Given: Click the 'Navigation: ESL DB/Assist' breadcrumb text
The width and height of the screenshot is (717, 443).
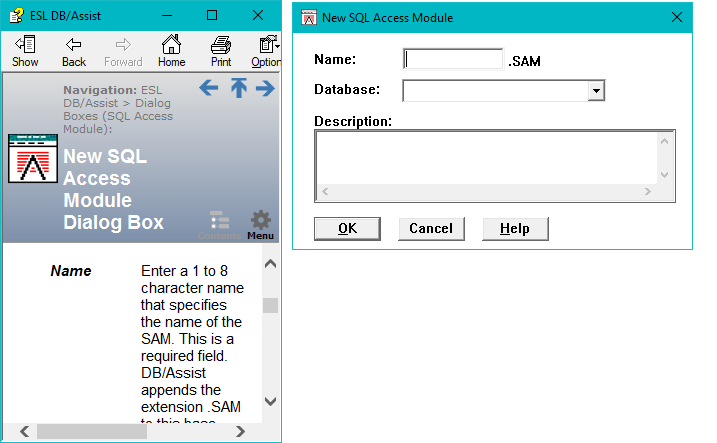Looking at the screenshot, I should (x=118, y=109).
